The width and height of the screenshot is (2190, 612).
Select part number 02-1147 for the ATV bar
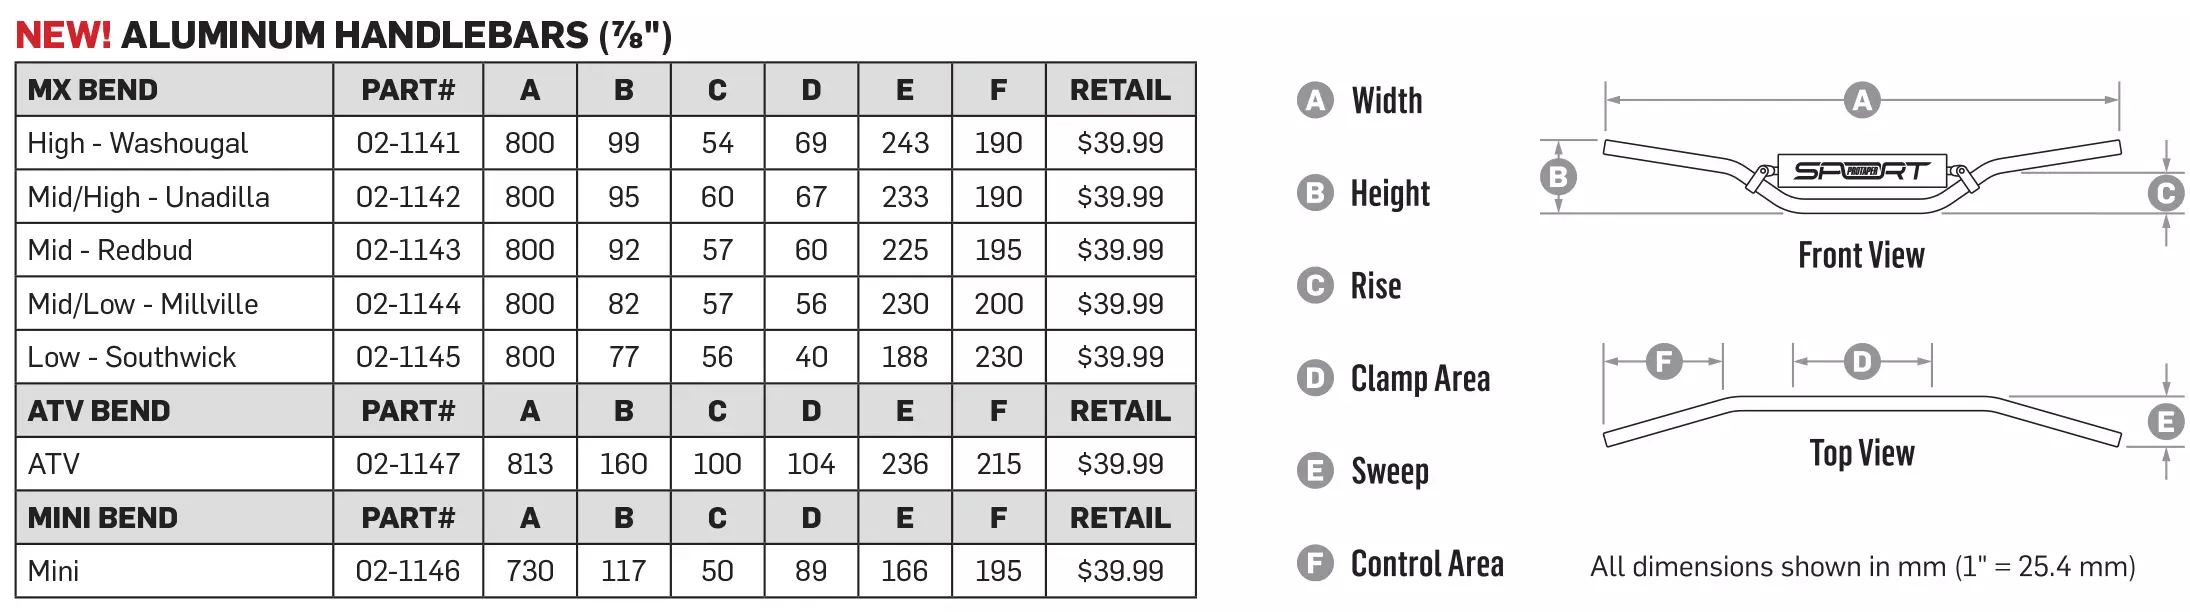(x=408, y=464)
